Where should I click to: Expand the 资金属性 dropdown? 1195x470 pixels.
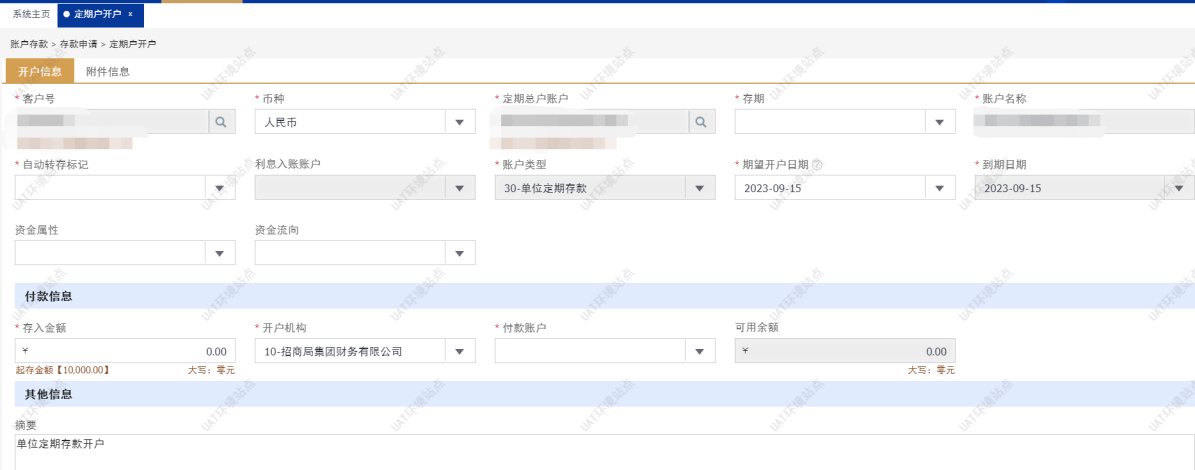click(x=219, y=253)
